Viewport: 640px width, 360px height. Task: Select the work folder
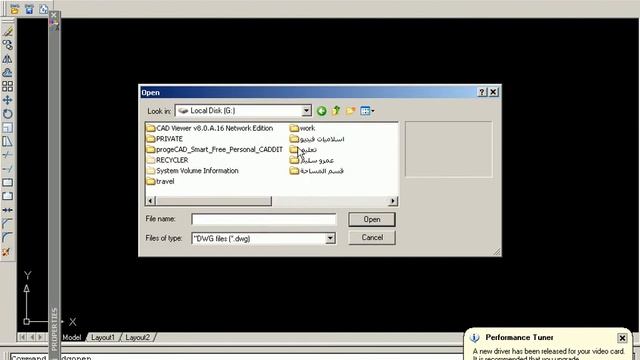[302, 128]
